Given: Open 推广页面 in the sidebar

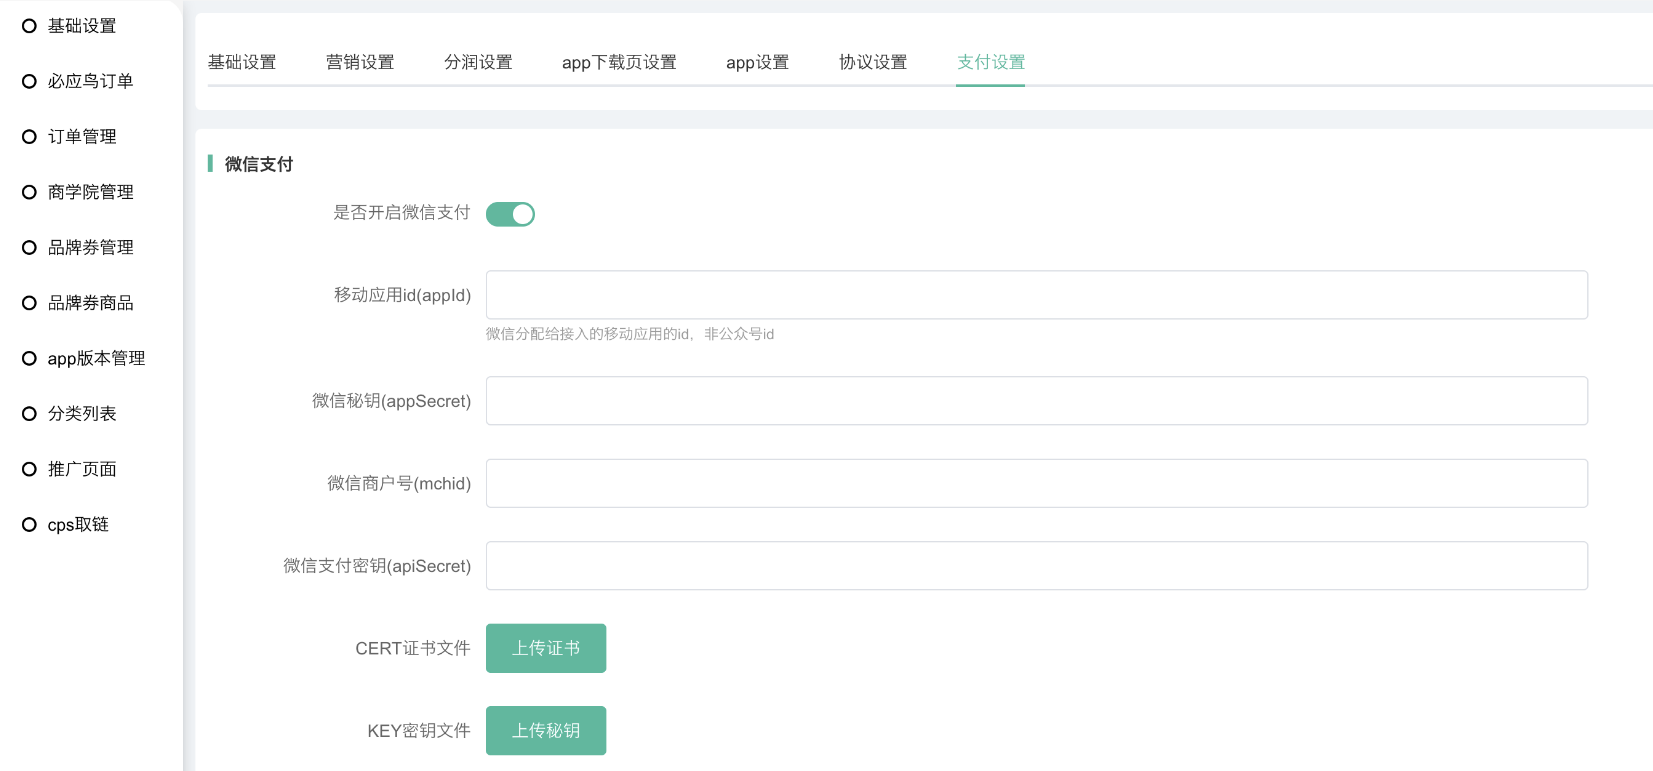Looking at the screenshot, I should (82, 469).
